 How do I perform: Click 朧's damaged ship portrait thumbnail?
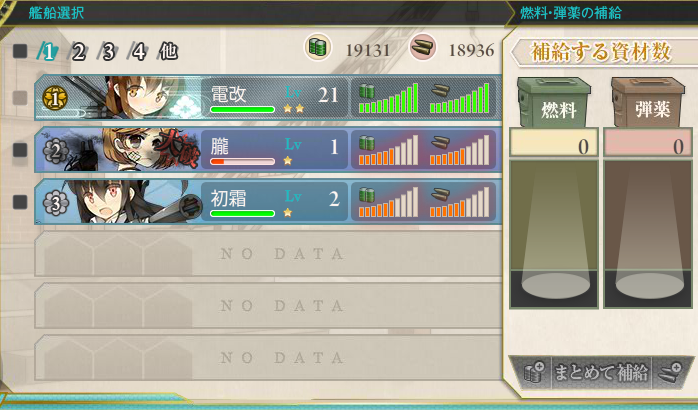pyautogui.click(x=134, y=150)
